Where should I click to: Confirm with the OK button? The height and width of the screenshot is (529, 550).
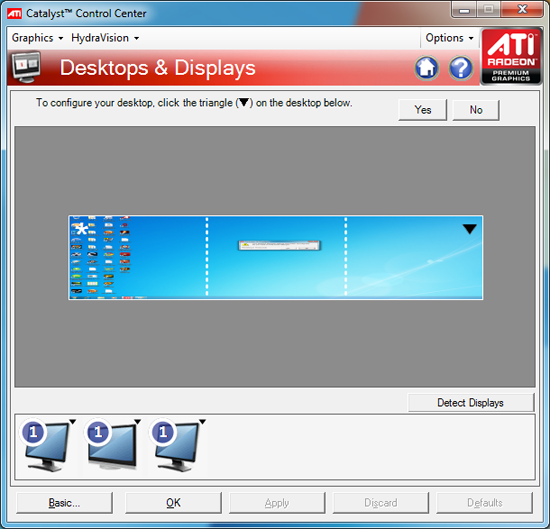(173, 503)
